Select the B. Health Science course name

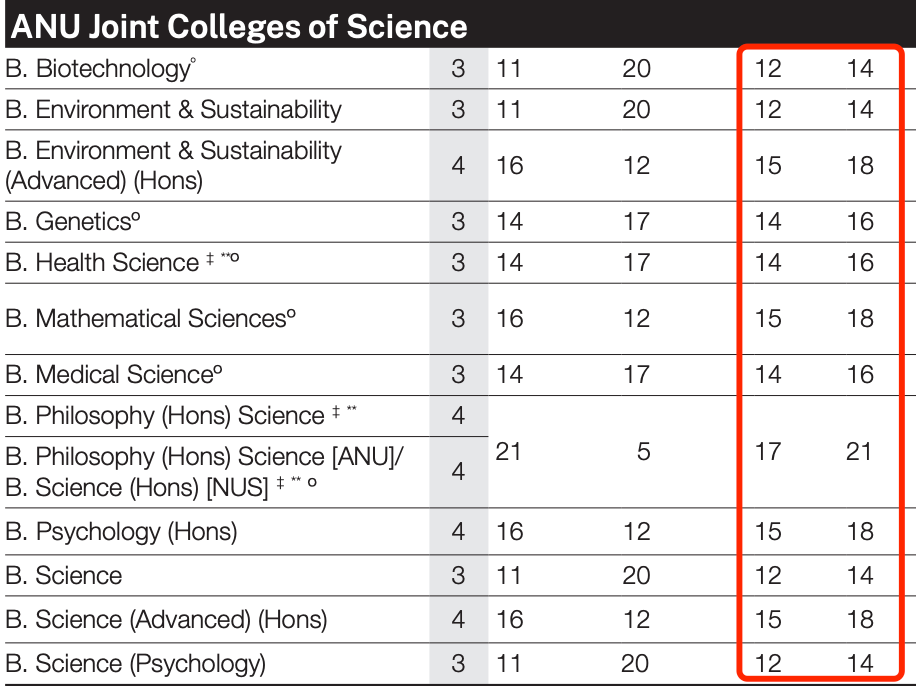118,263
